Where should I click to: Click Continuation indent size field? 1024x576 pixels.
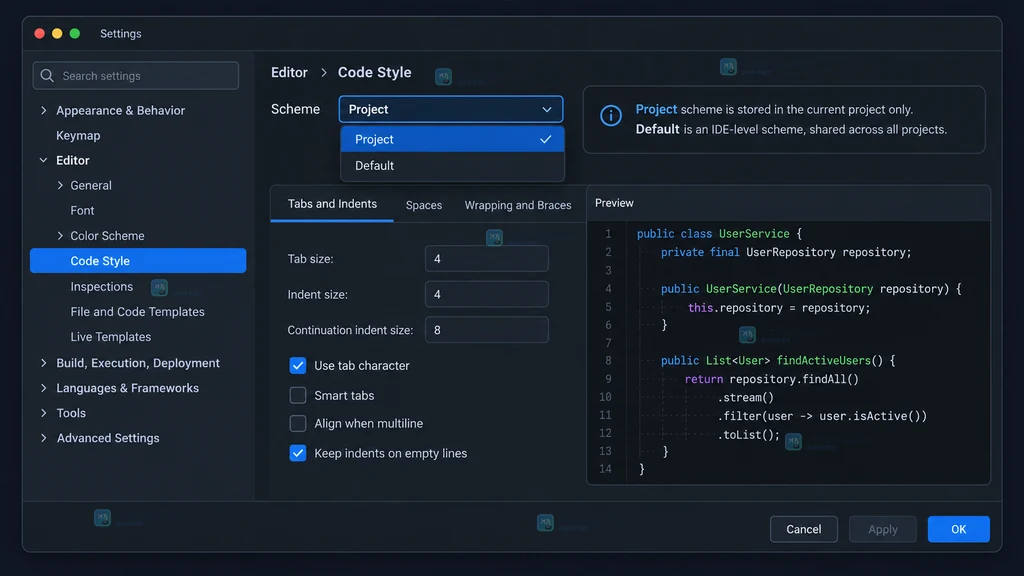[487, 330]
